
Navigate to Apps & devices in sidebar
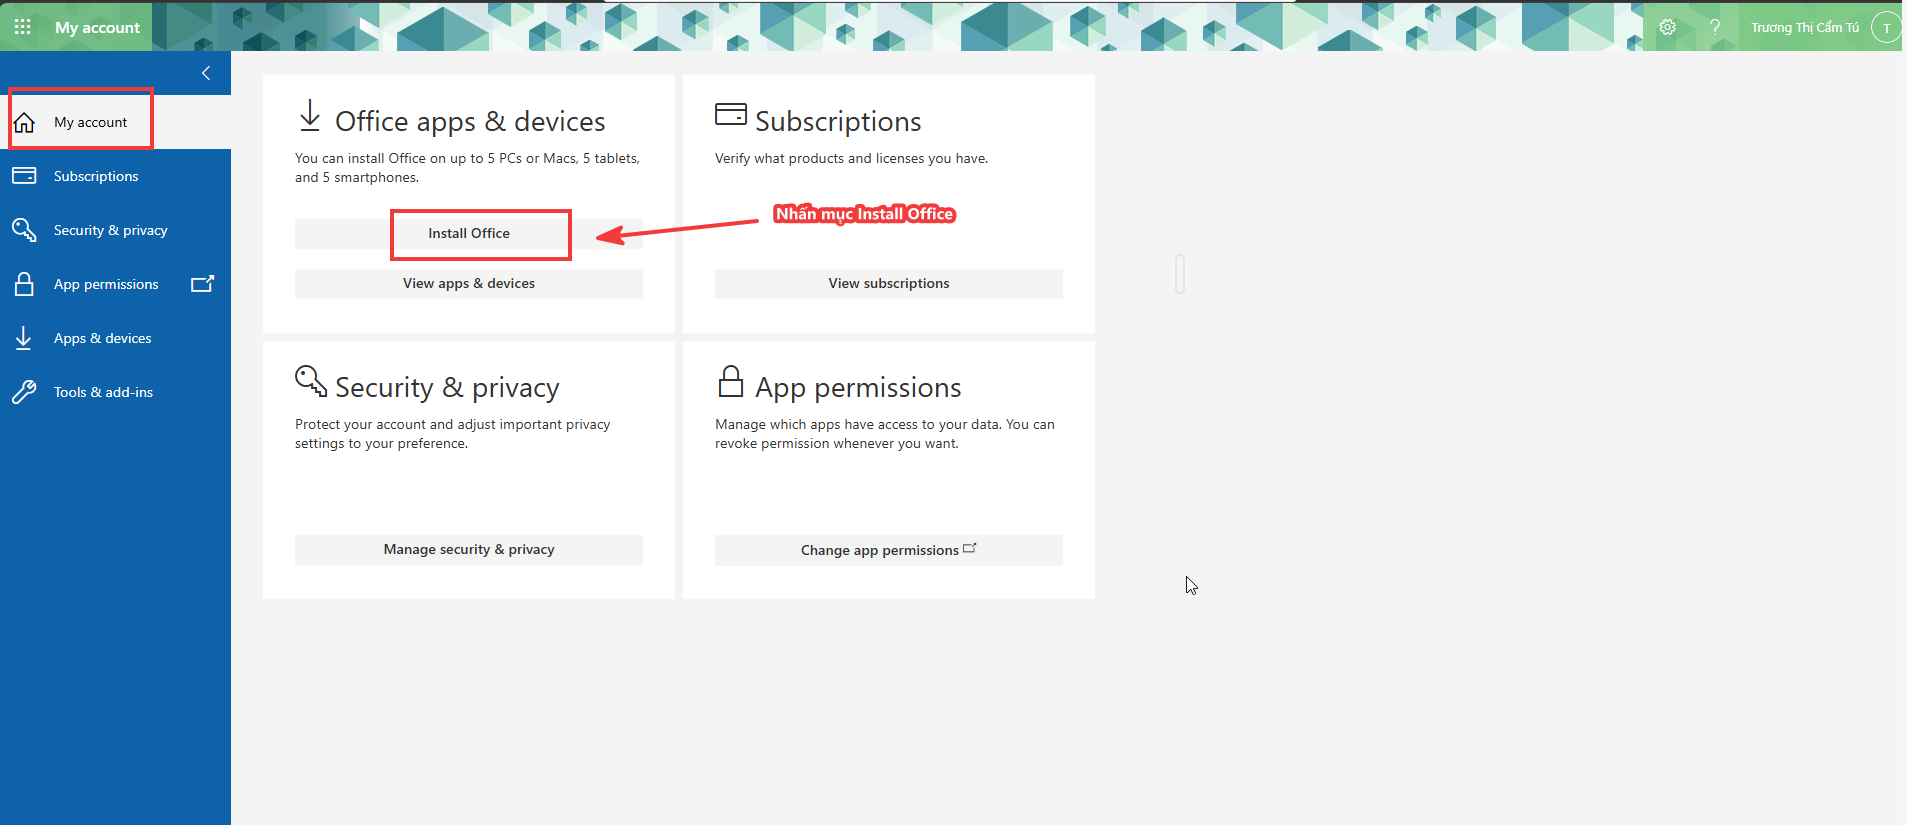click(116, 338)
